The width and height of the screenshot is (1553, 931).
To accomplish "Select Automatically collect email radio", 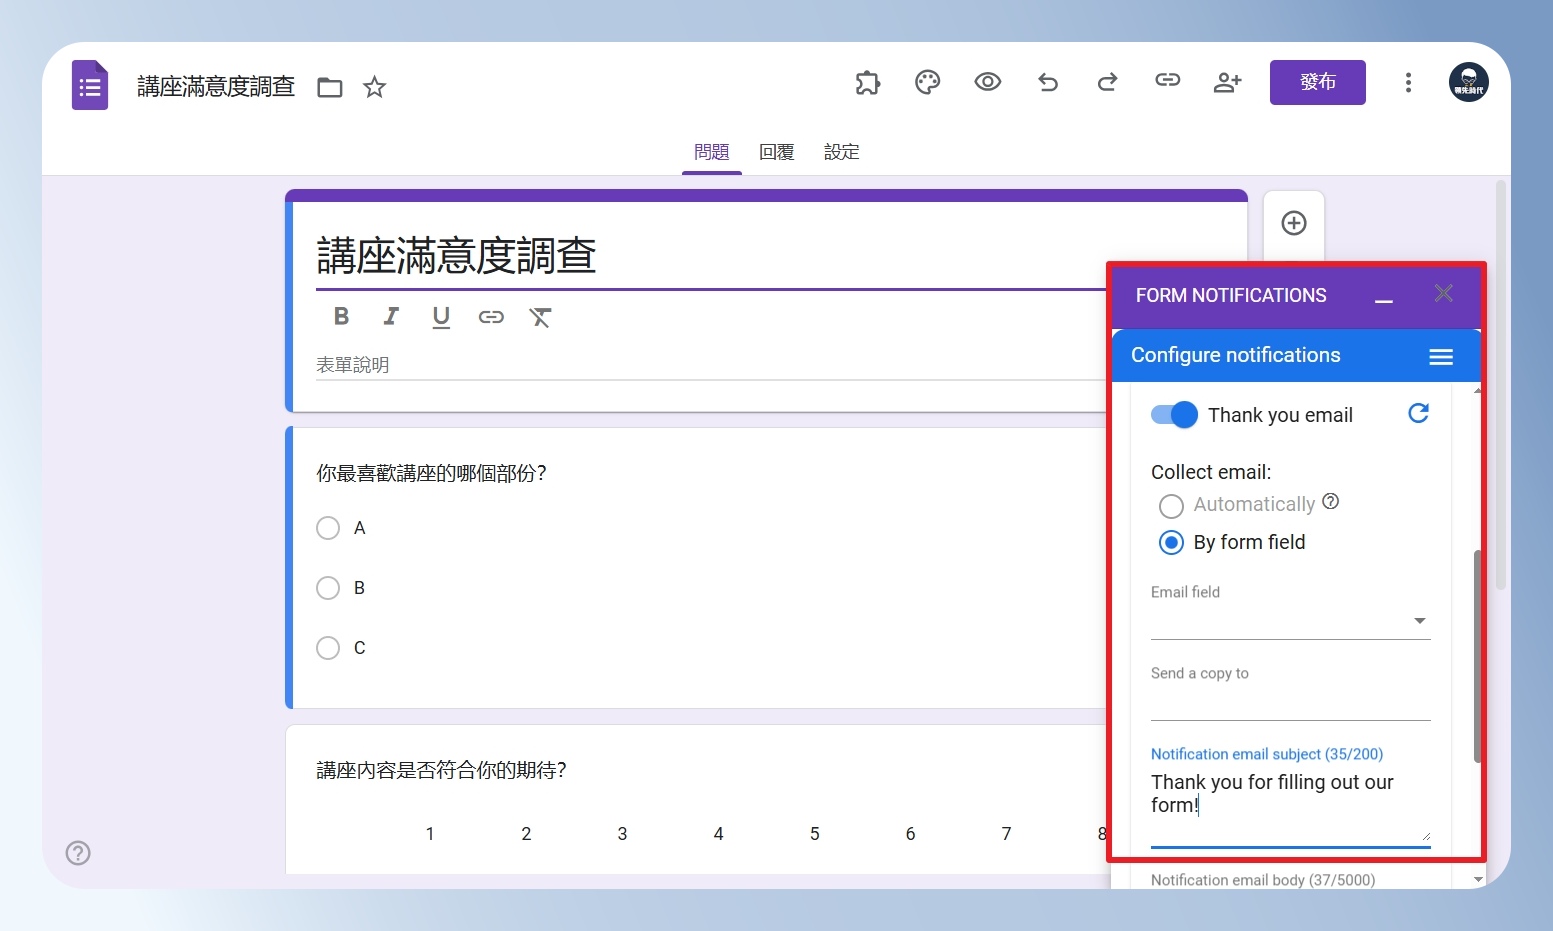I will pyautogui.click(x=1171, y=506).
